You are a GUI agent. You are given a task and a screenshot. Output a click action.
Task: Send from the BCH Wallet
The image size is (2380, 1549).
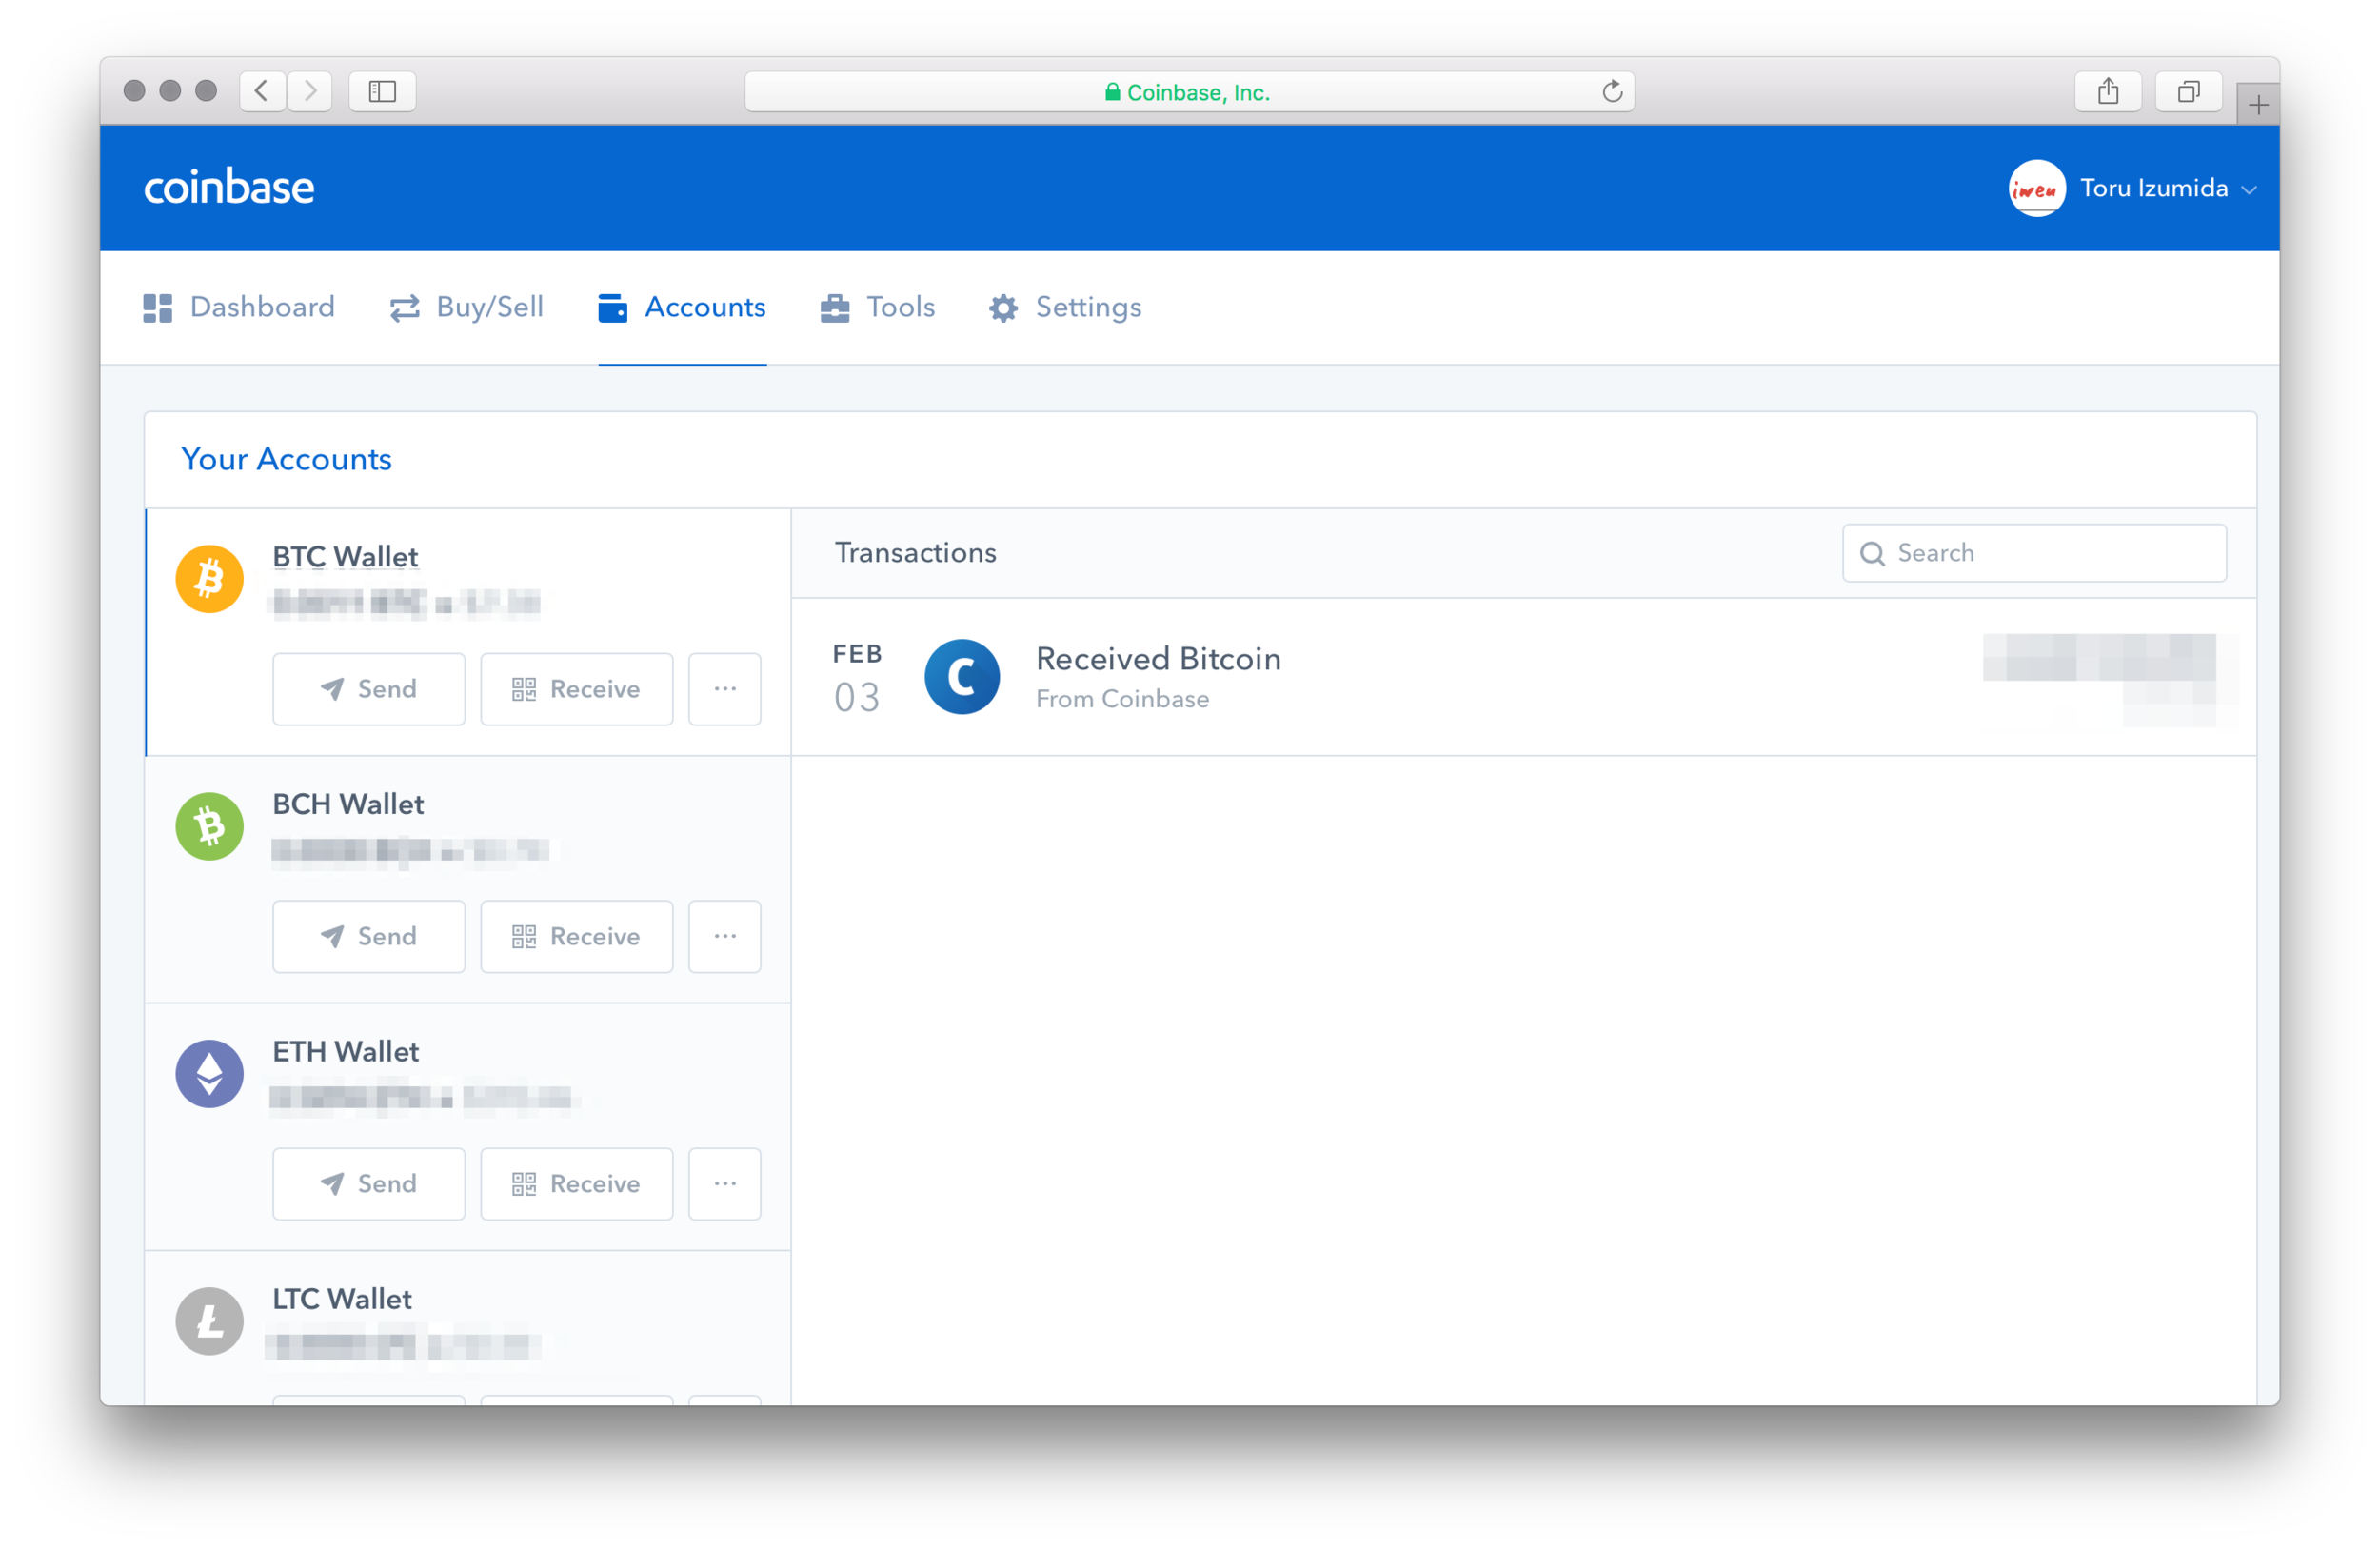[x=369, y=936]
